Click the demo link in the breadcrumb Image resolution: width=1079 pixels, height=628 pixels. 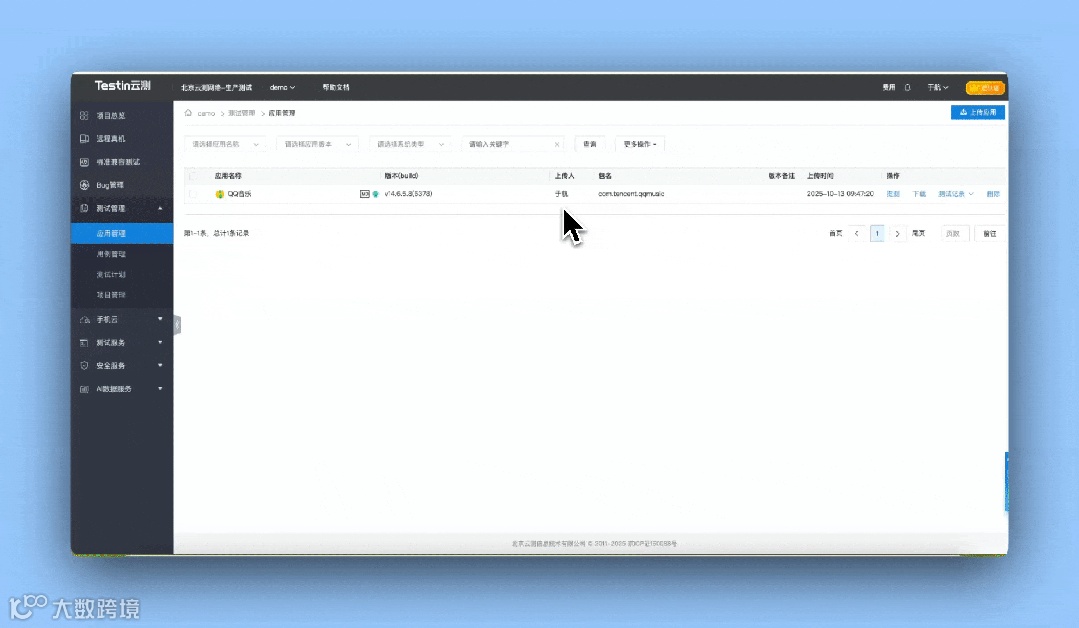[x=206, y=113]
